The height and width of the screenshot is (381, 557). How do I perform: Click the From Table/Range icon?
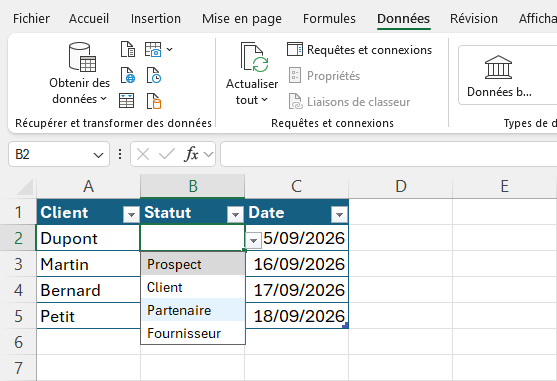126,101
